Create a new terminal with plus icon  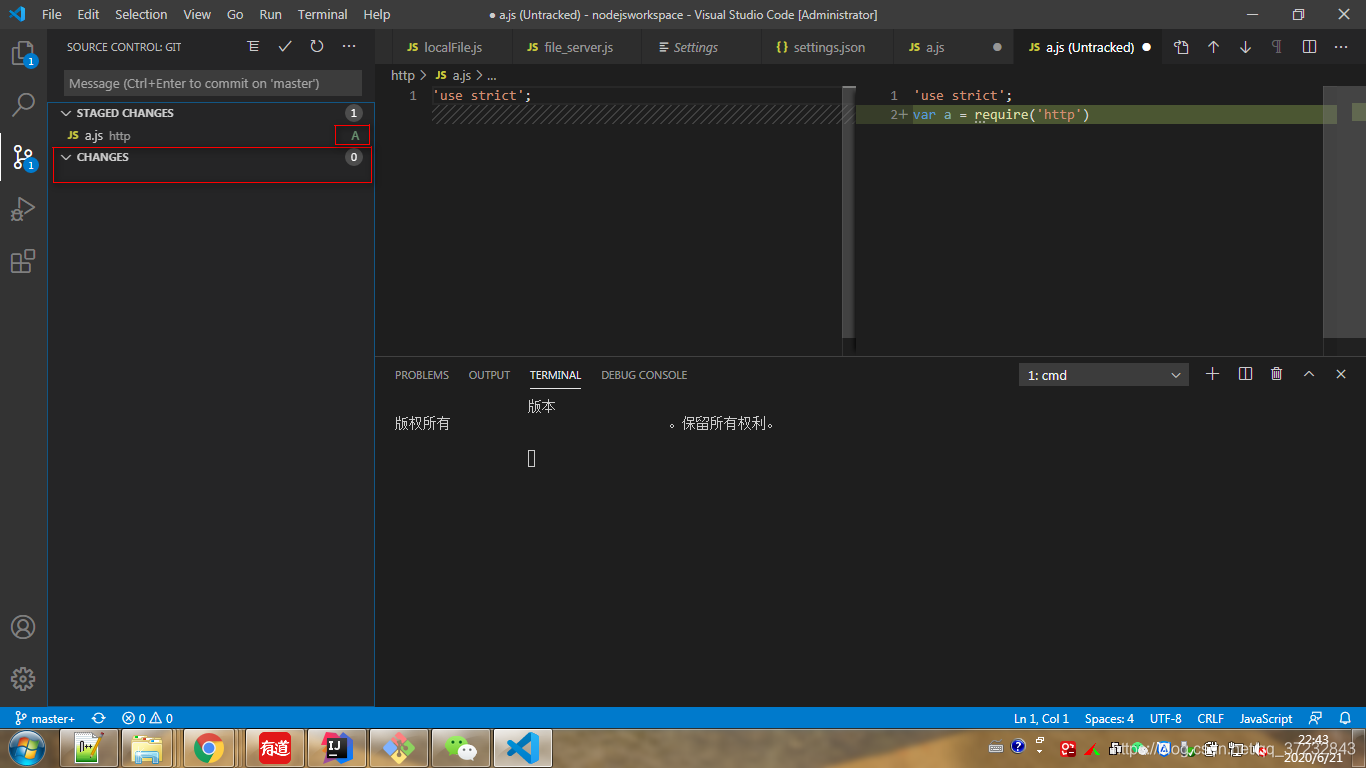click(x=1213, y=374)
